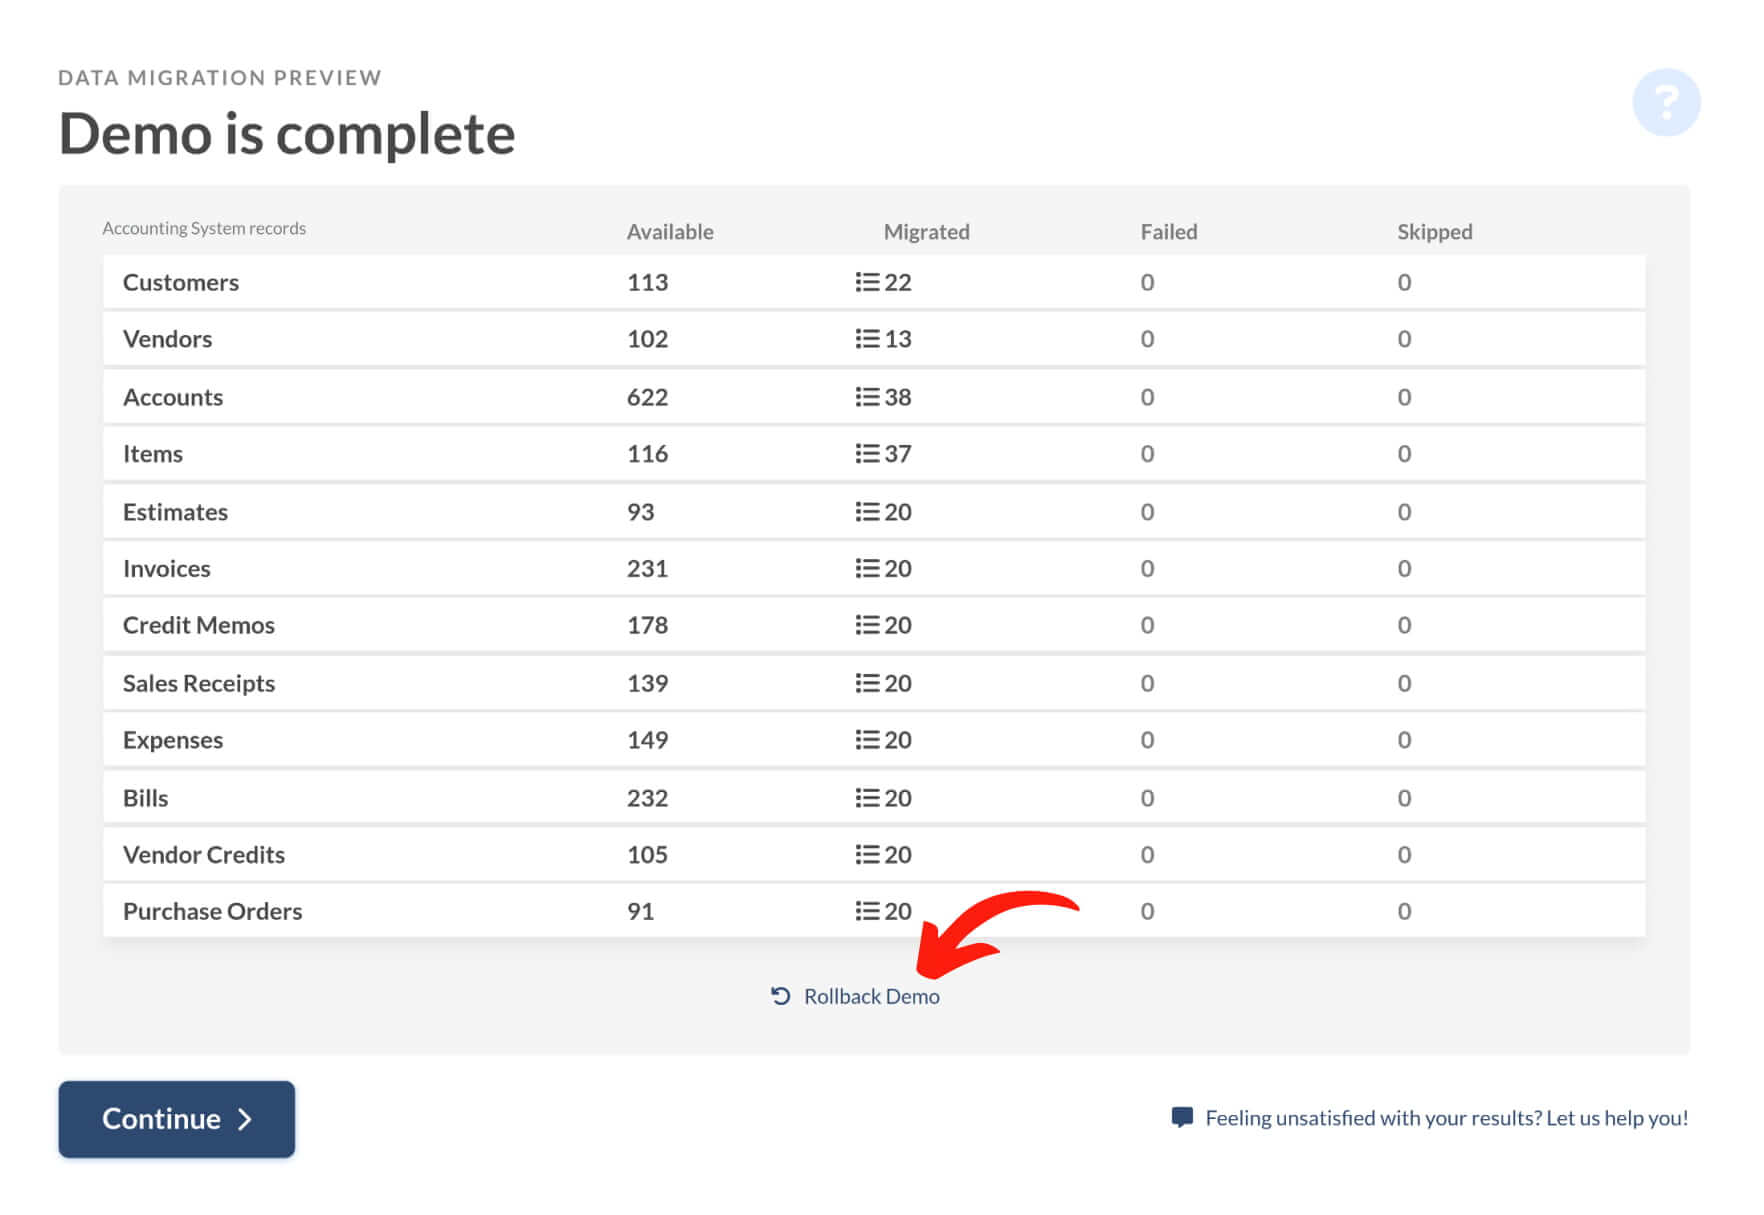Select the Expenses row label

[173, 740]
